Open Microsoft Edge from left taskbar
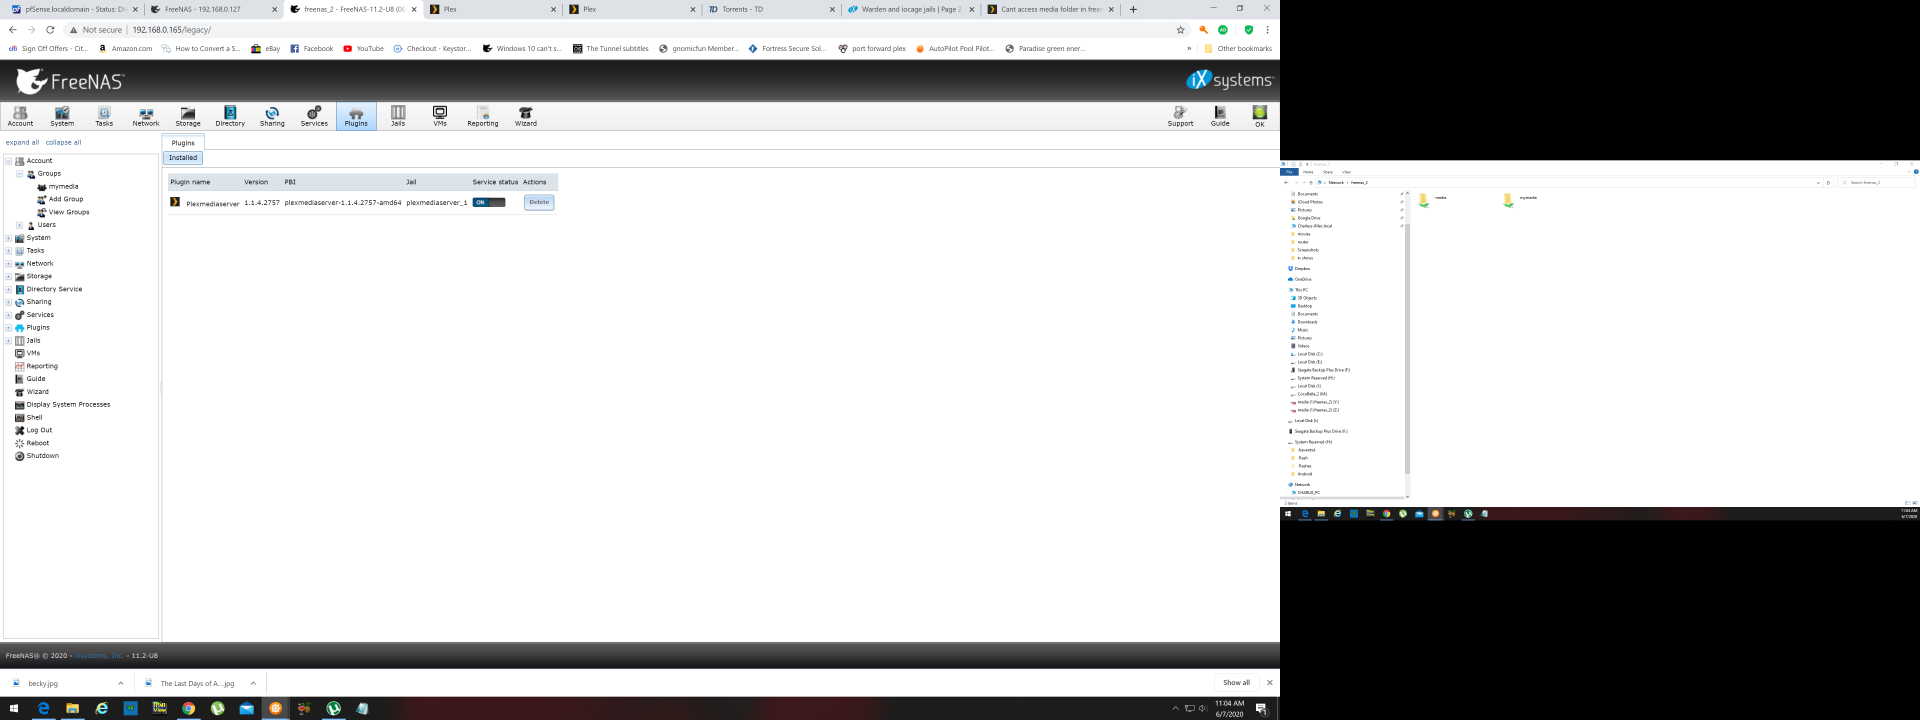The height and width of the screenshot is (720, 1920). point(43,708)
